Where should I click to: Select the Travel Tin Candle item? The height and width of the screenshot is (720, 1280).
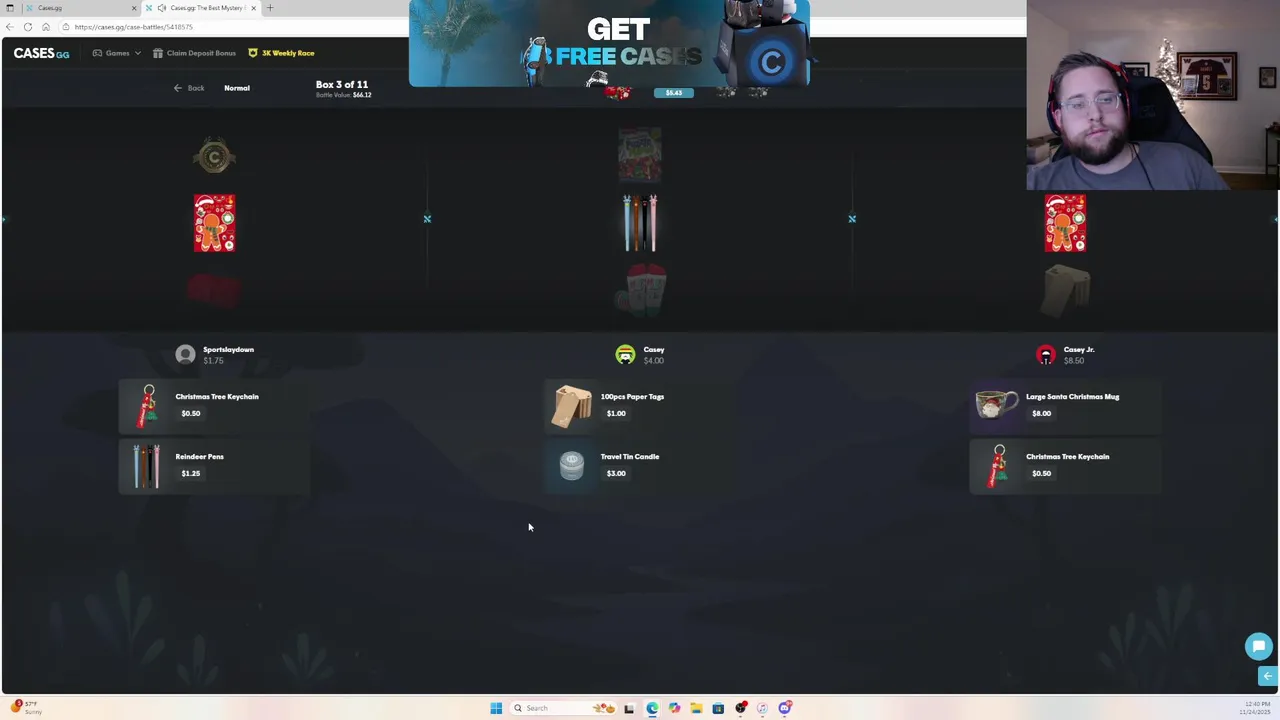(x=640, y=465)
